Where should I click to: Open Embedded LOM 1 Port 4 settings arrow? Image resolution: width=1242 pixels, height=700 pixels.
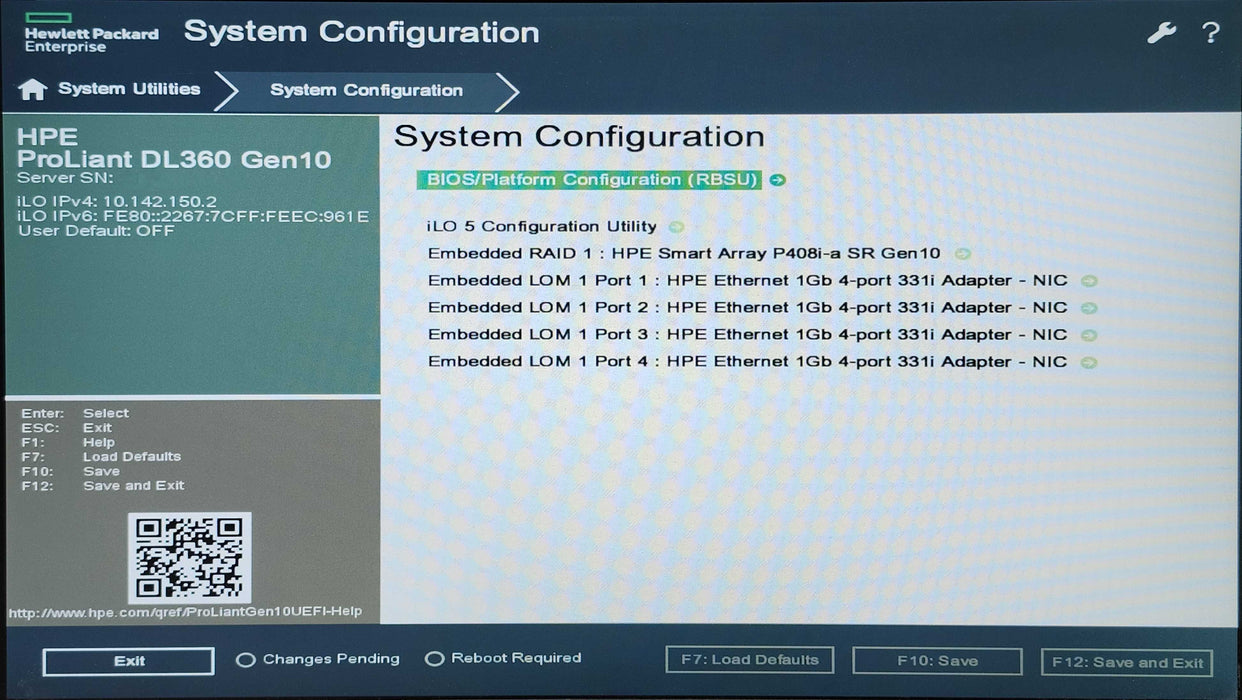(1090, 361)
